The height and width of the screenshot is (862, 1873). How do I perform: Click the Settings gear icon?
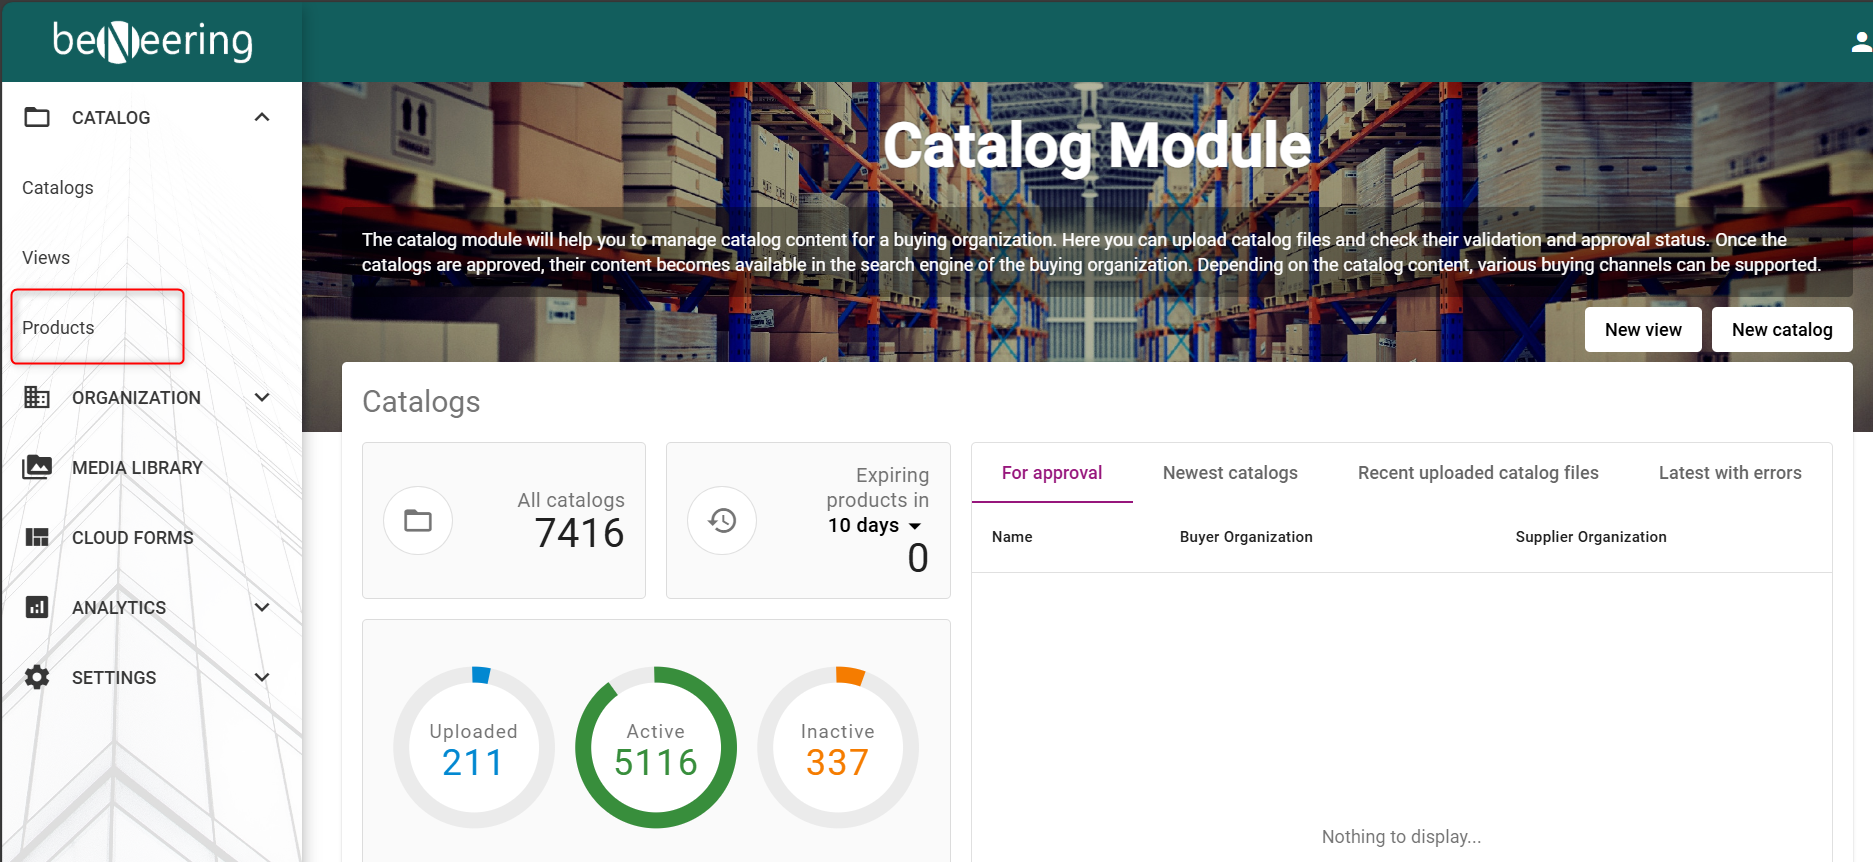pyautogui.click(x=37, y=677)
